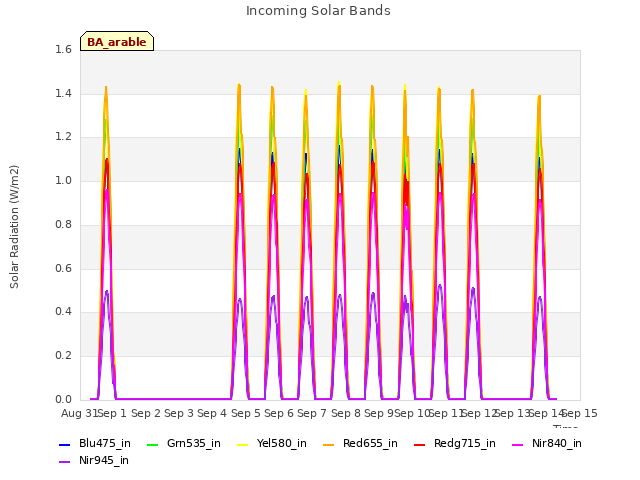The width and height of the screenshot is (640, 480).
Task: Select the Grn535_in legend label
Action: pyautogui.click(x=193, y=444)
